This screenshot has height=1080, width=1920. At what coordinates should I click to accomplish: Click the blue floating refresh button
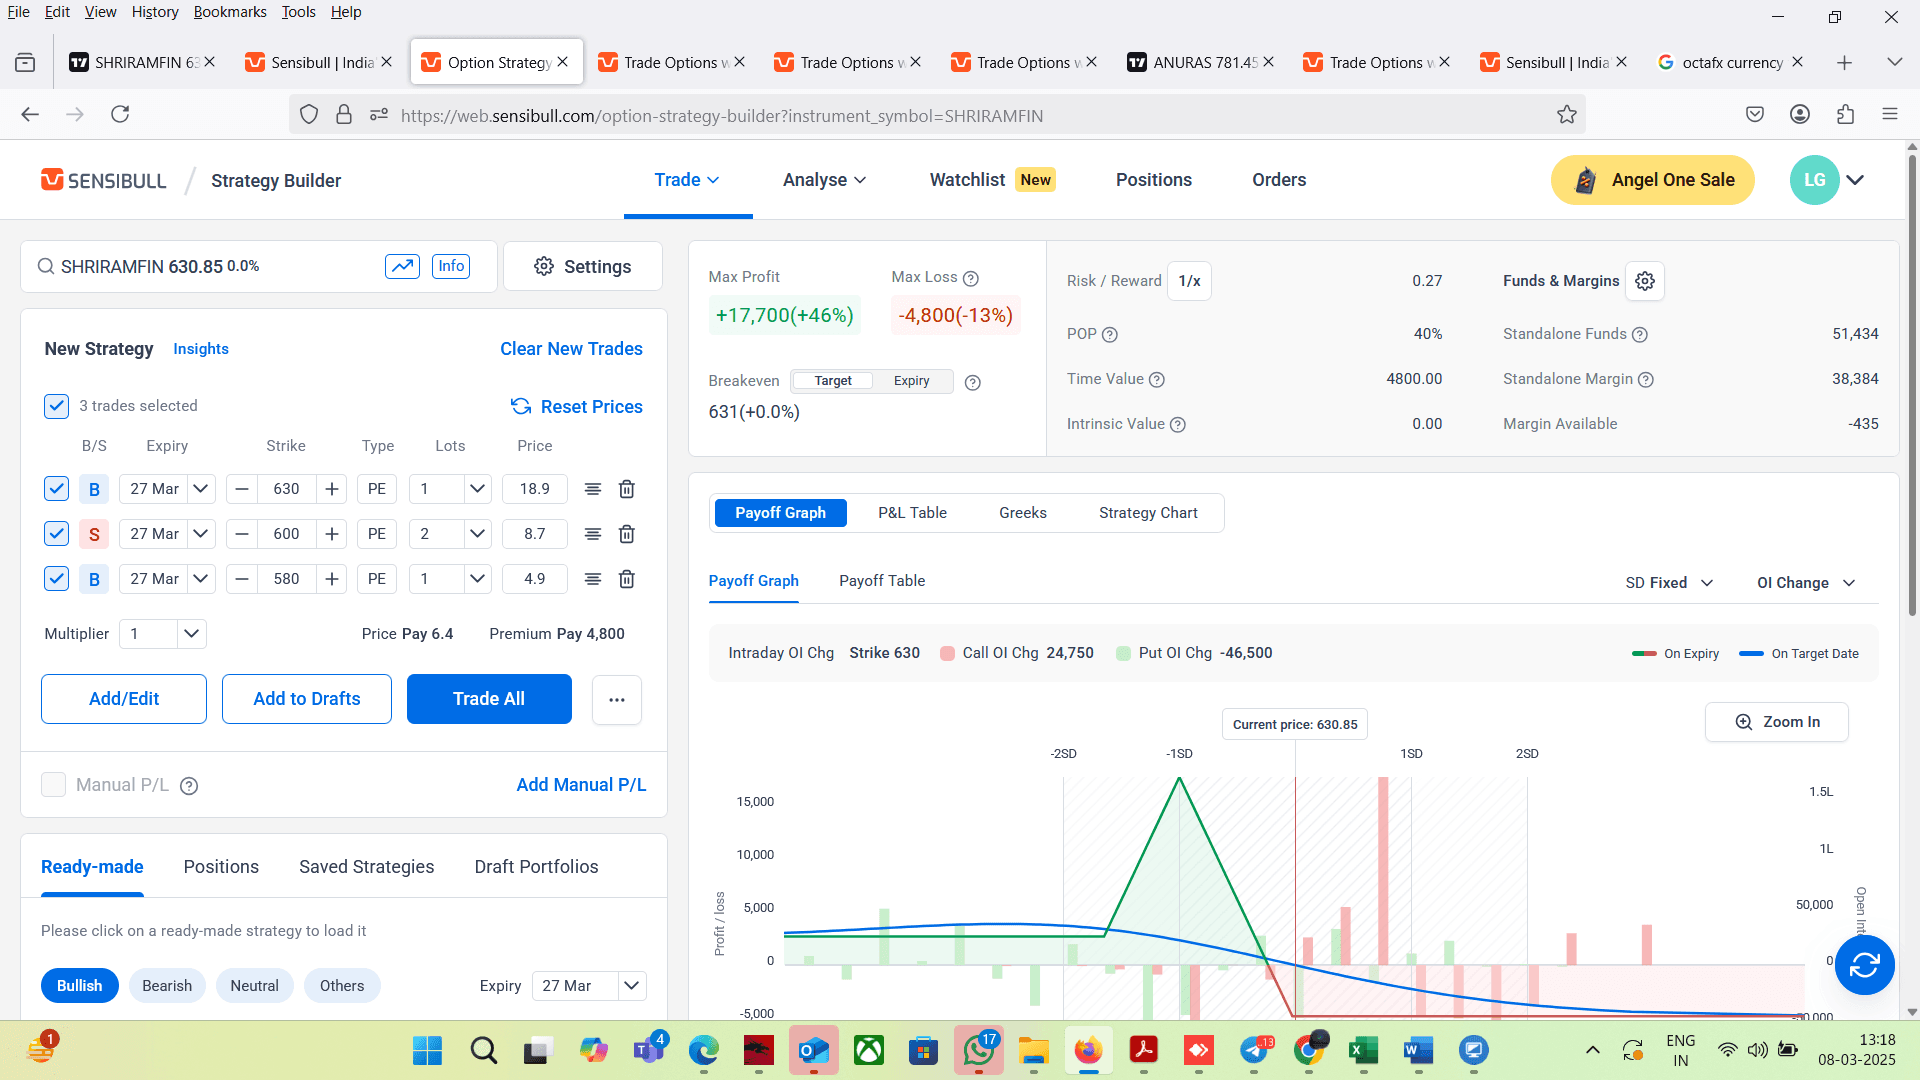click(x=1865, y=965)
